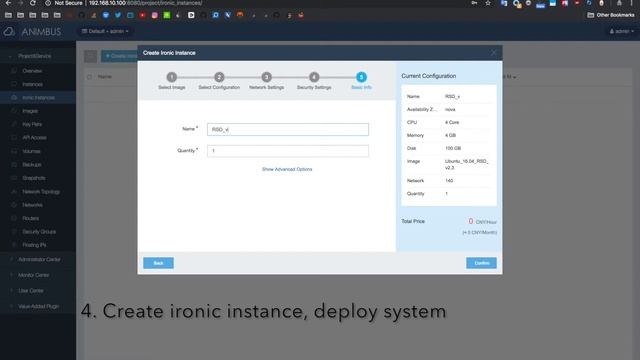Show Advanced Options link

coord(287,169)
